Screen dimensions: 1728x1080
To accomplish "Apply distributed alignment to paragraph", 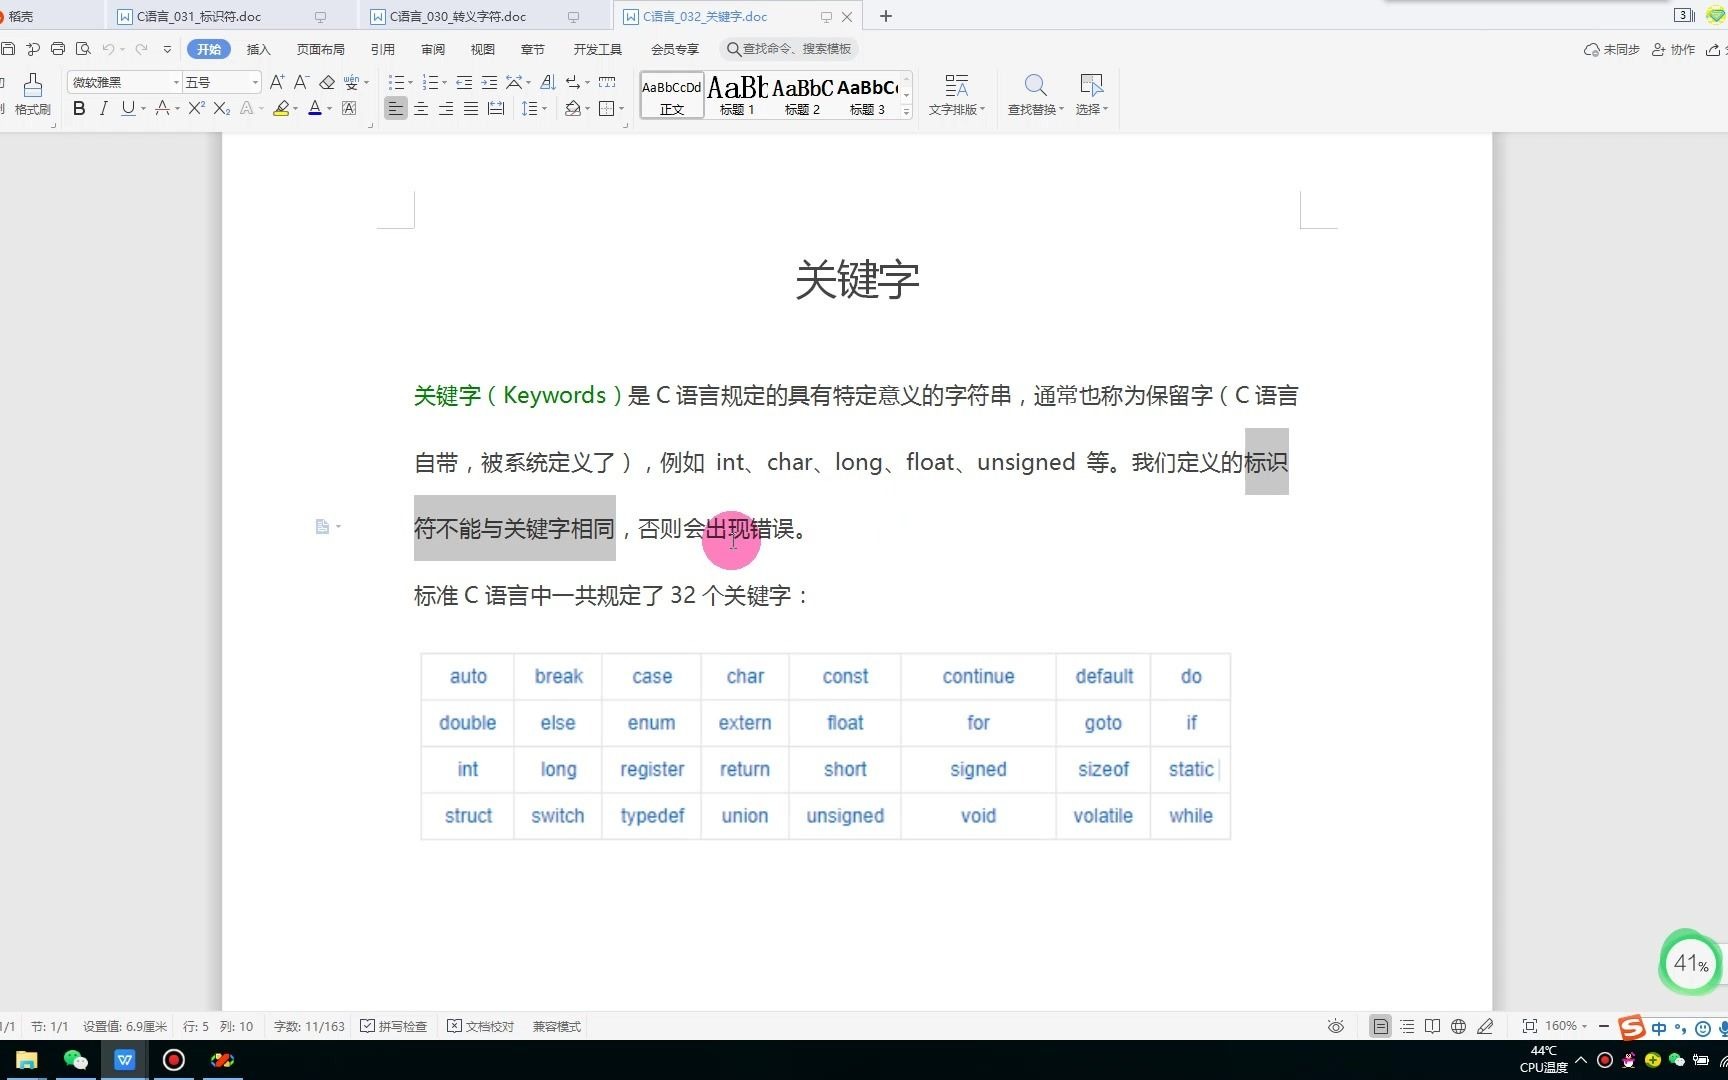I will click(x=496, y=108).
